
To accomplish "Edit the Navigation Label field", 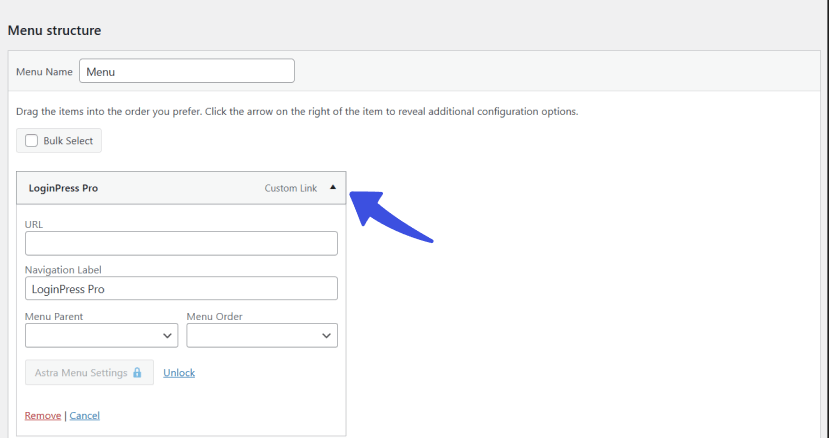I will click(x=181, y=288).
